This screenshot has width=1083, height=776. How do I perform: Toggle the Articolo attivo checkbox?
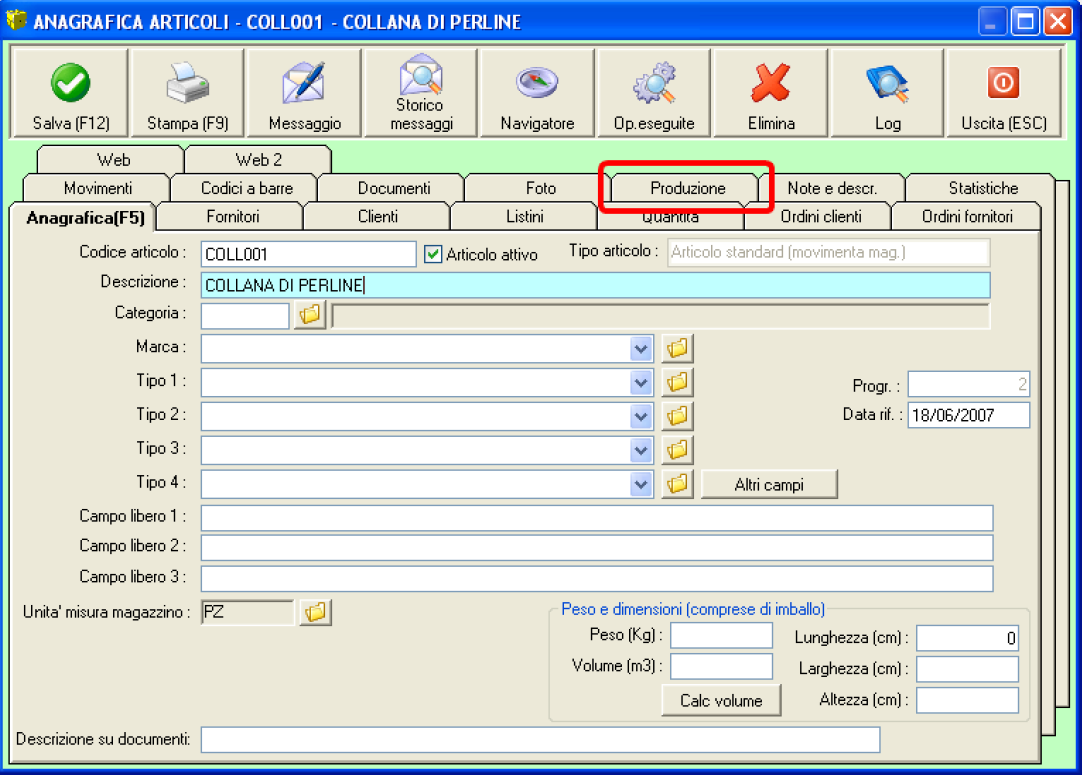[433, 254]
